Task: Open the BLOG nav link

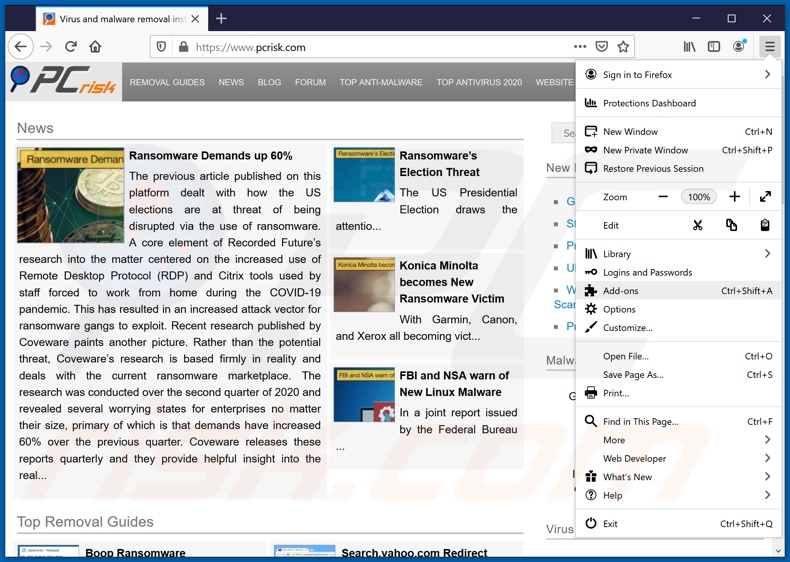Action: click(270, 82)
